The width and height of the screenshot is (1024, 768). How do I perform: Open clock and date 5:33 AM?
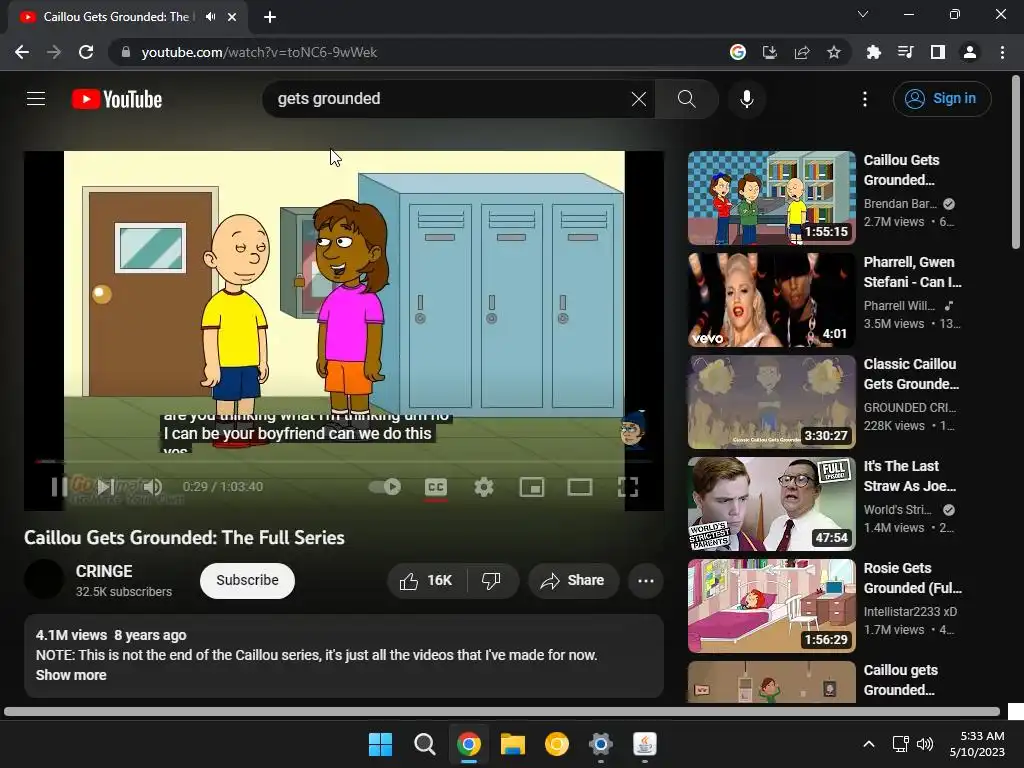977,744
